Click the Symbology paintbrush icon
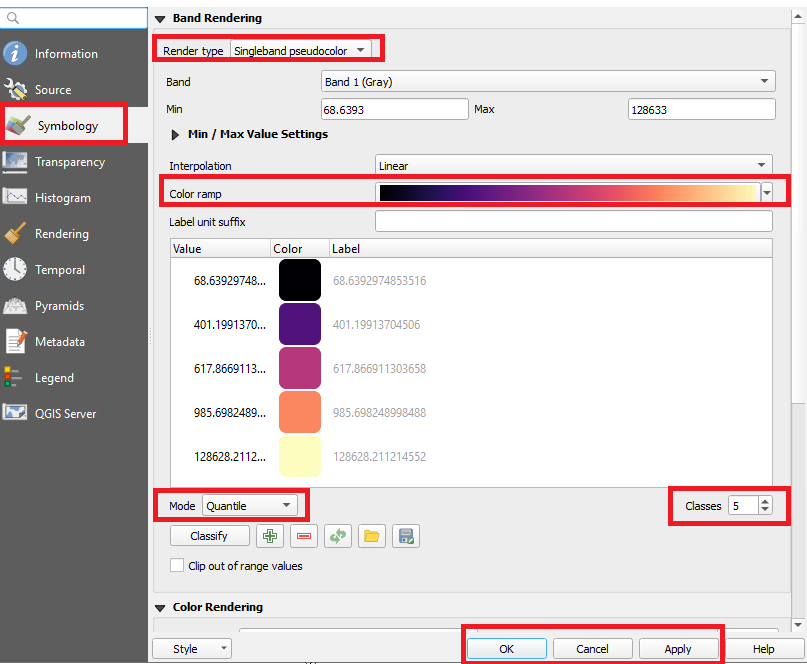Viewport: 807px width, 664px height. tap(17, 125)
